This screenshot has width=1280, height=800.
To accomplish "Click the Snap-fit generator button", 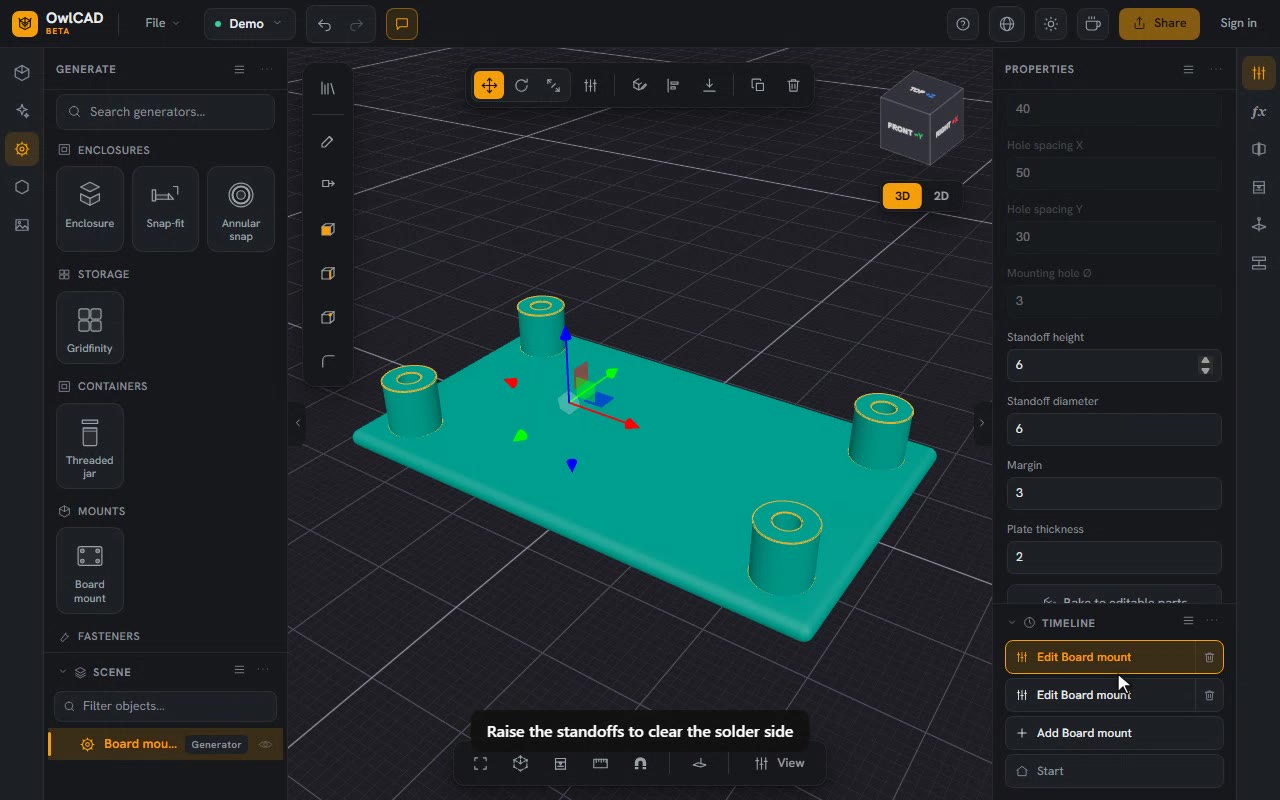I will coord(165,209).
